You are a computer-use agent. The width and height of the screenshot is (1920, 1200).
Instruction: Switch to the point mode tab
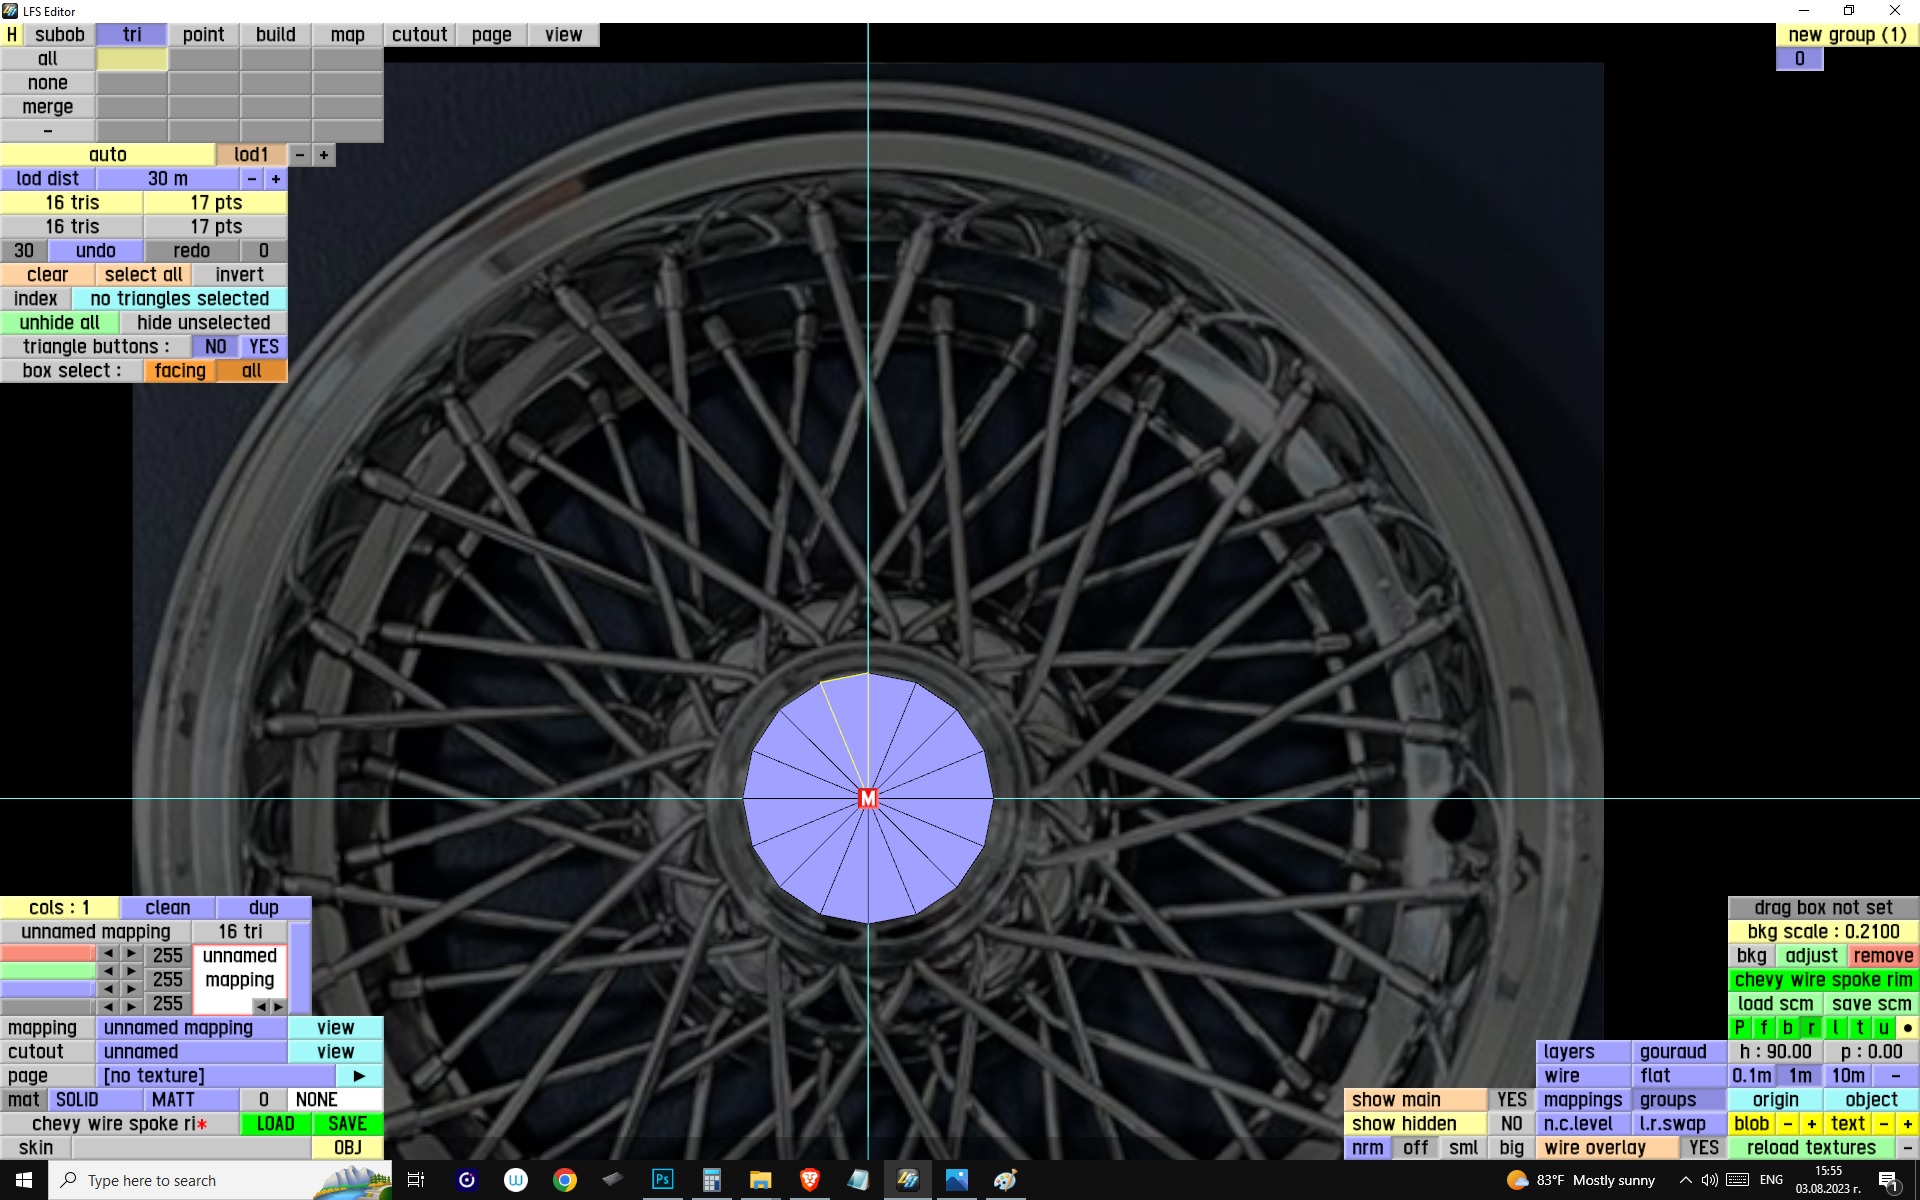[203, 35]
